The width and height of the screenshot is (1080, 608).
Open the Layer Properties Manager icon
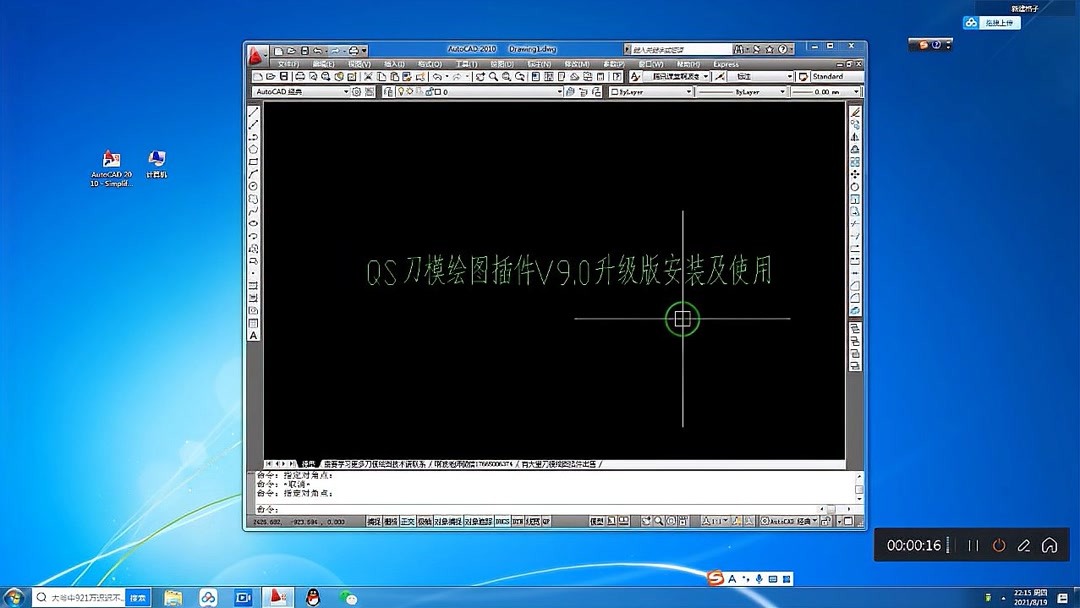(x=389, y=91)
